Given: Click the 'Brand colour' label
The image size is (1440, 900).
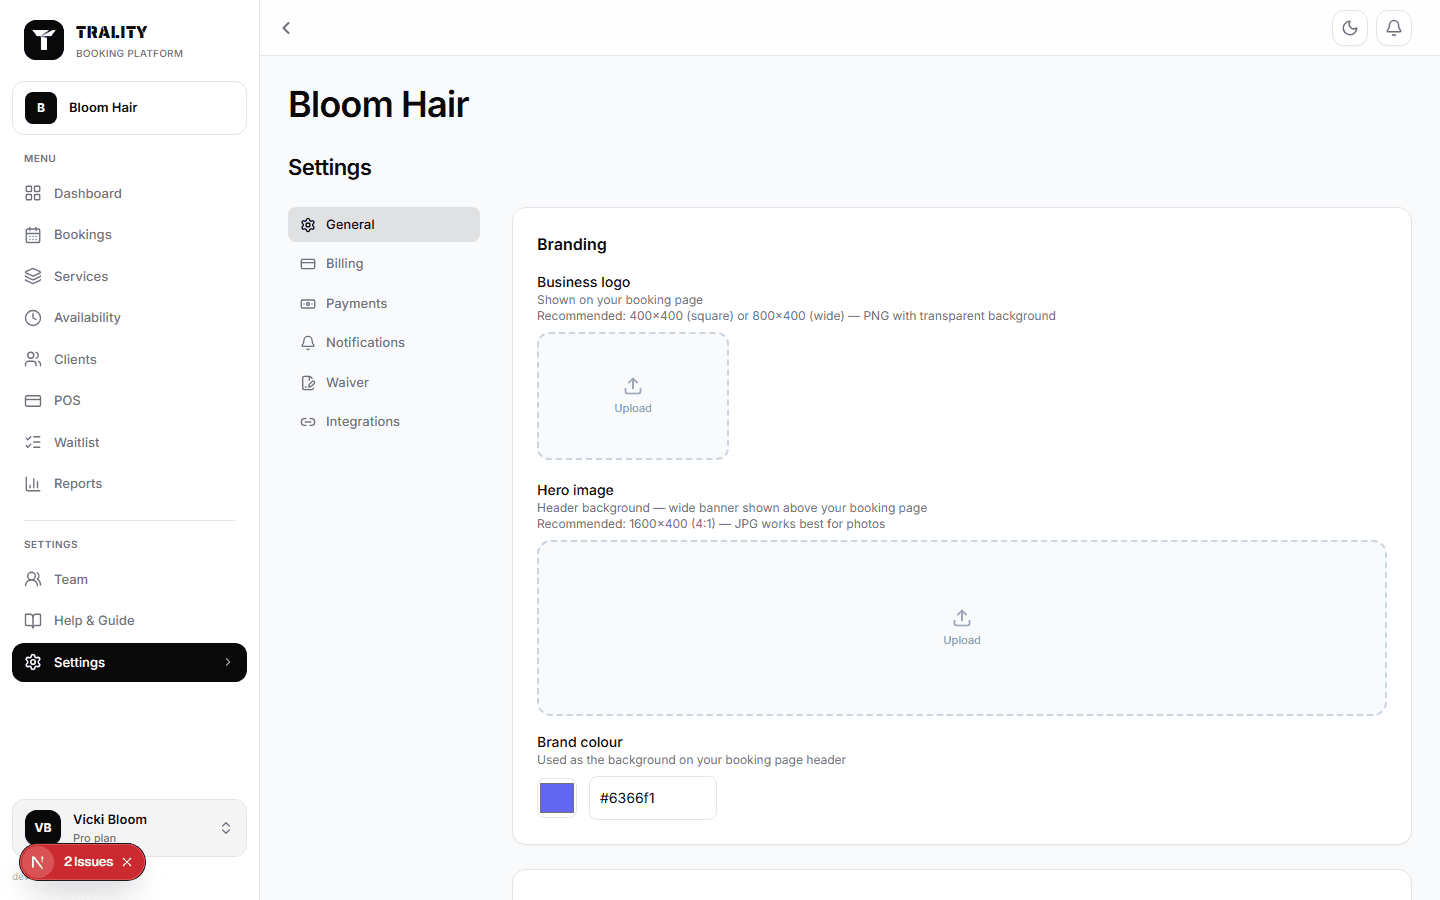Looking at the screenshot, I should click(580, 742).
